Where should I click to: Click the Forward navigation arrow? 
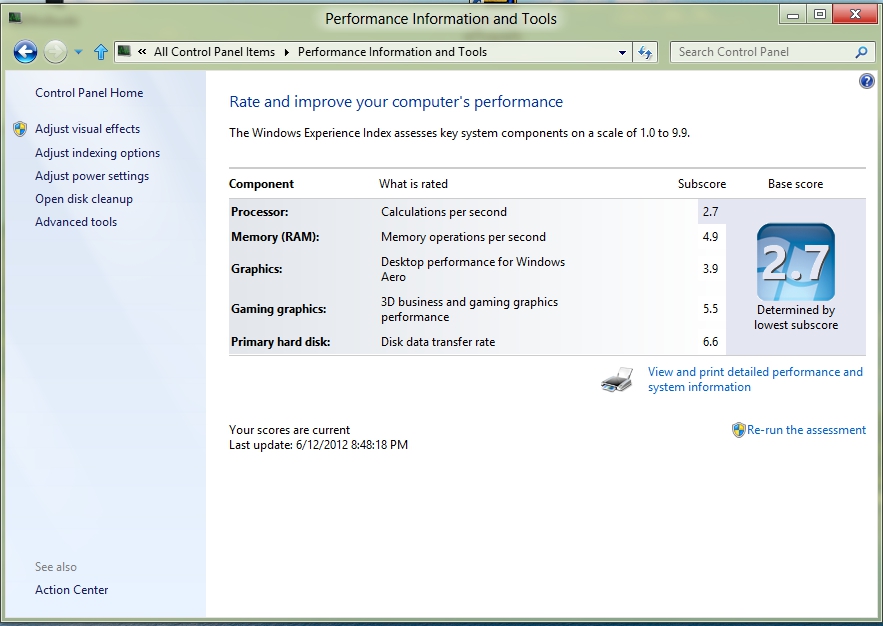click(55, 52)
